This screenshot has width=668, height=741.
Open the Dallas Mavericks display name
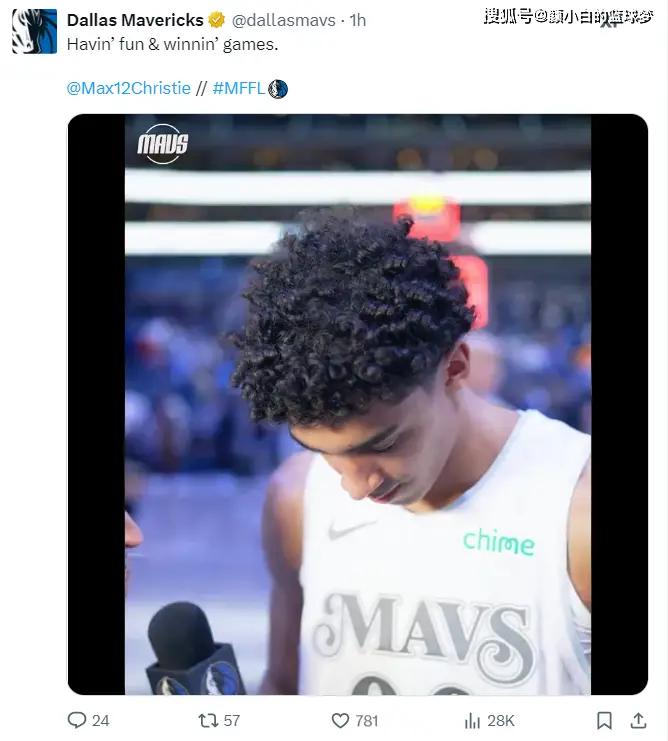(135, 20)
